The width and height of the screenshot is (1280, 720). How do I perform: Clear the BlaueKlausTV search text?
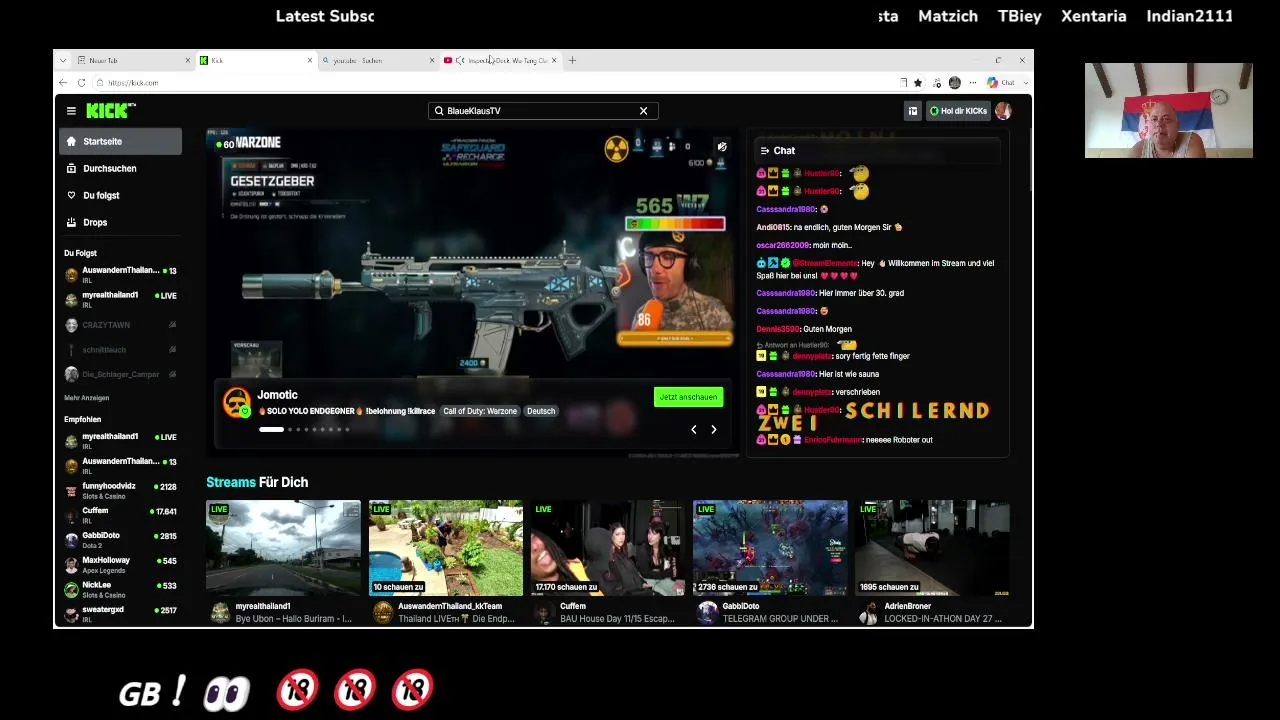(643, 111)
